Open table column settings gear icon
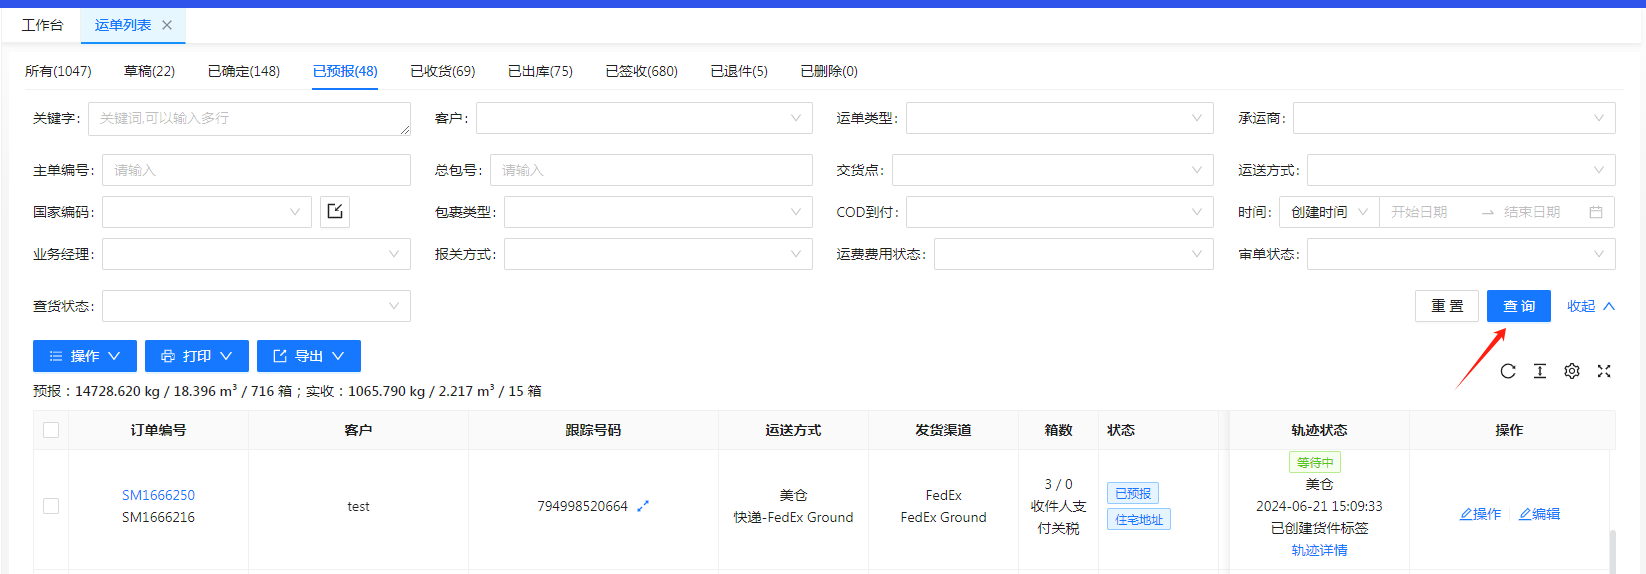 point(1572,371)
